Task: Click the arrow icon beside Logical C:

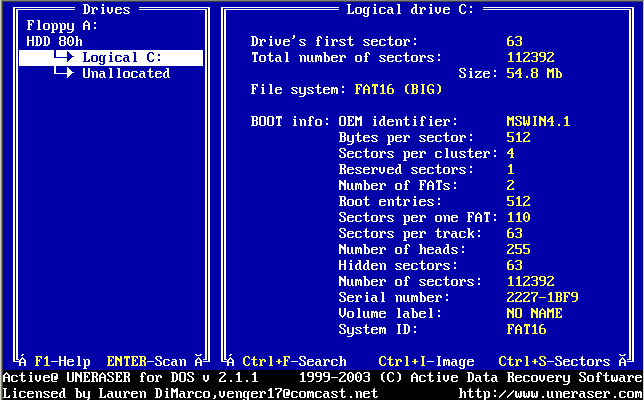Action: [x=64, y=56]
